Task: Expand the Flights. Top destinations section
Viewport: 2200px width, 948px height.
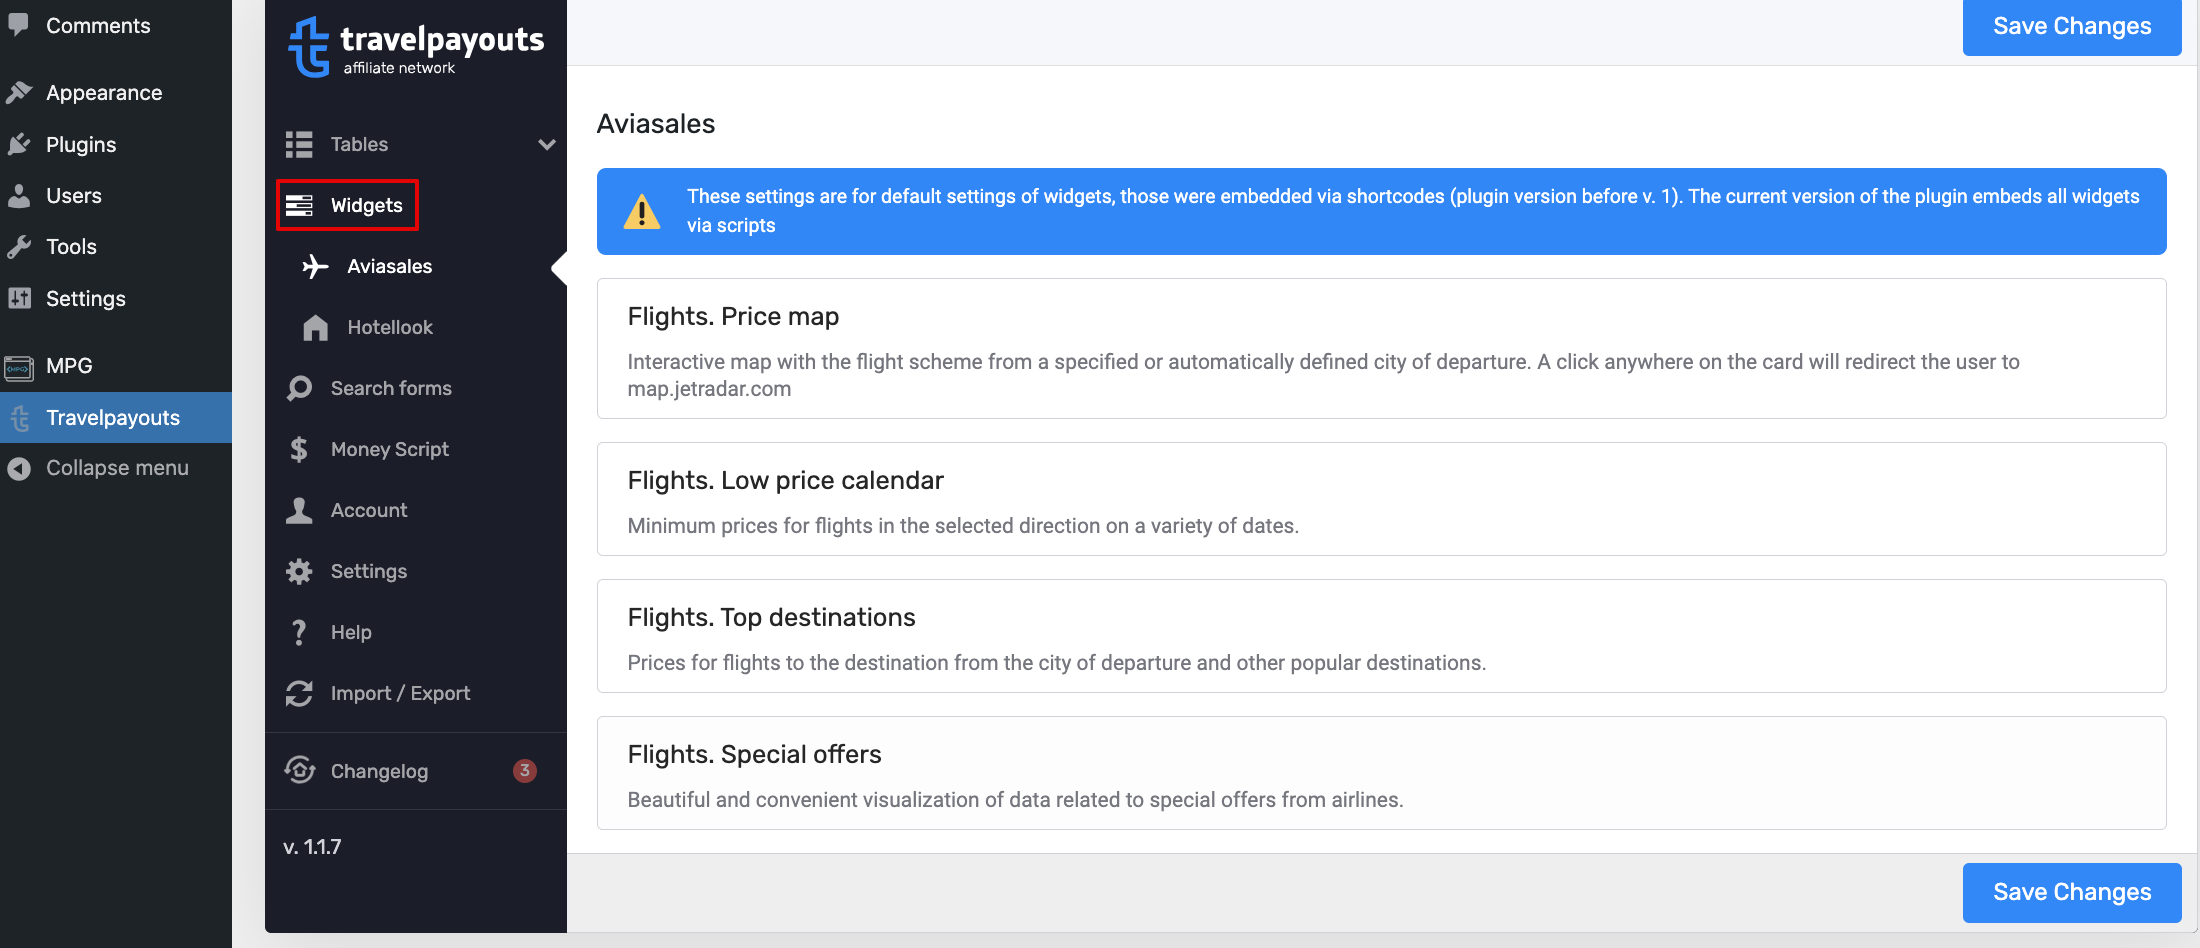Action: [1381, 636]
